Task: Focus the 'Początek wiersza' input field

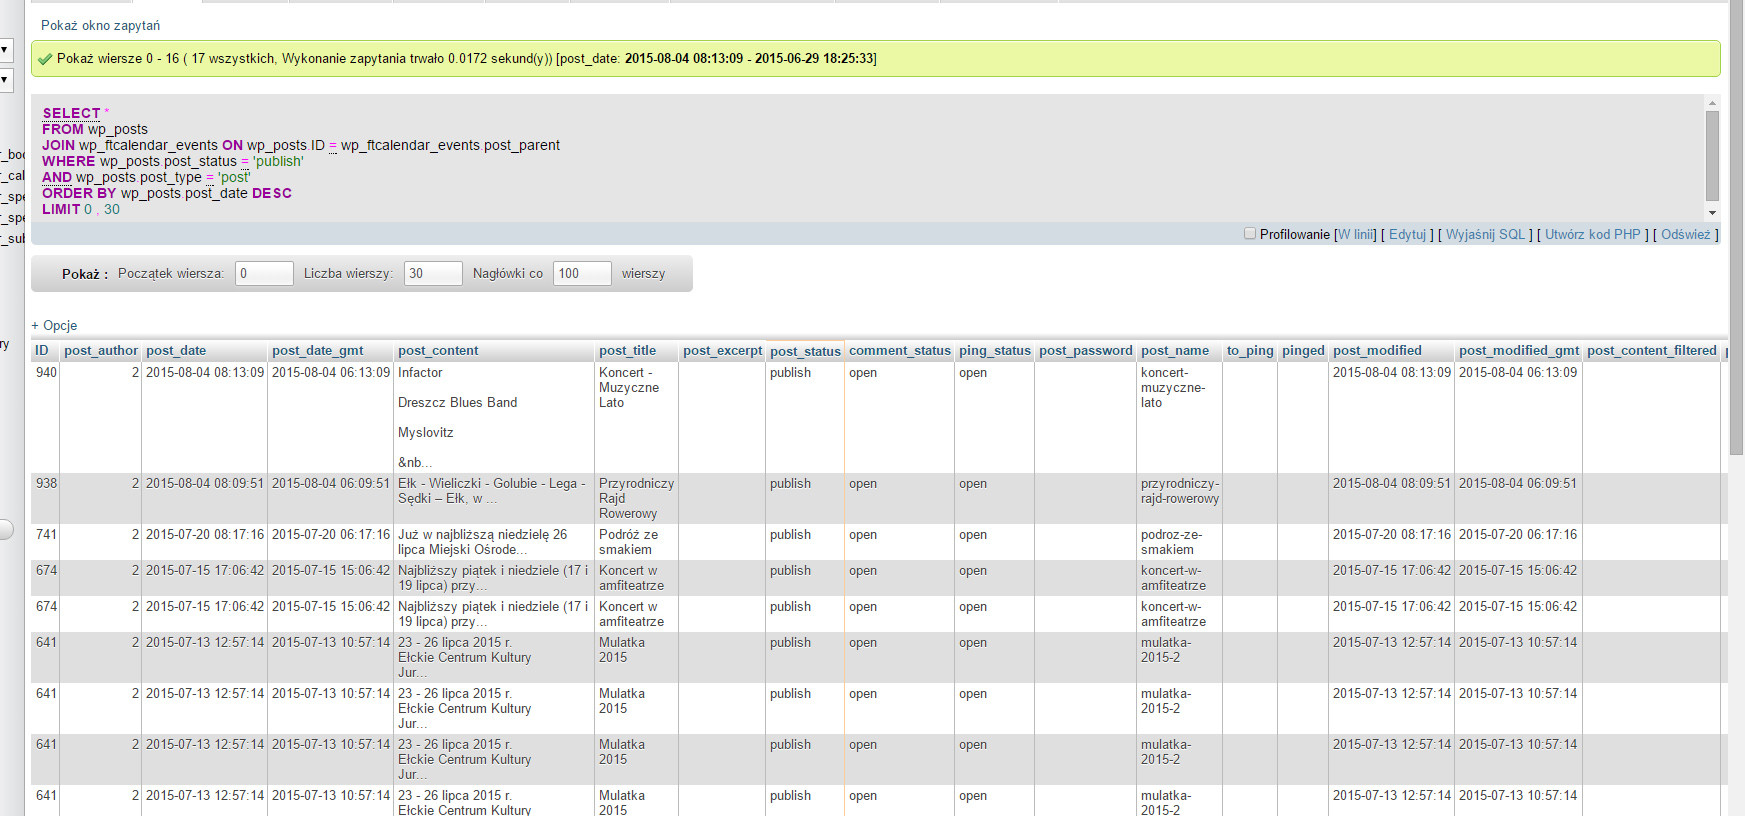Action: coord(264,273)
